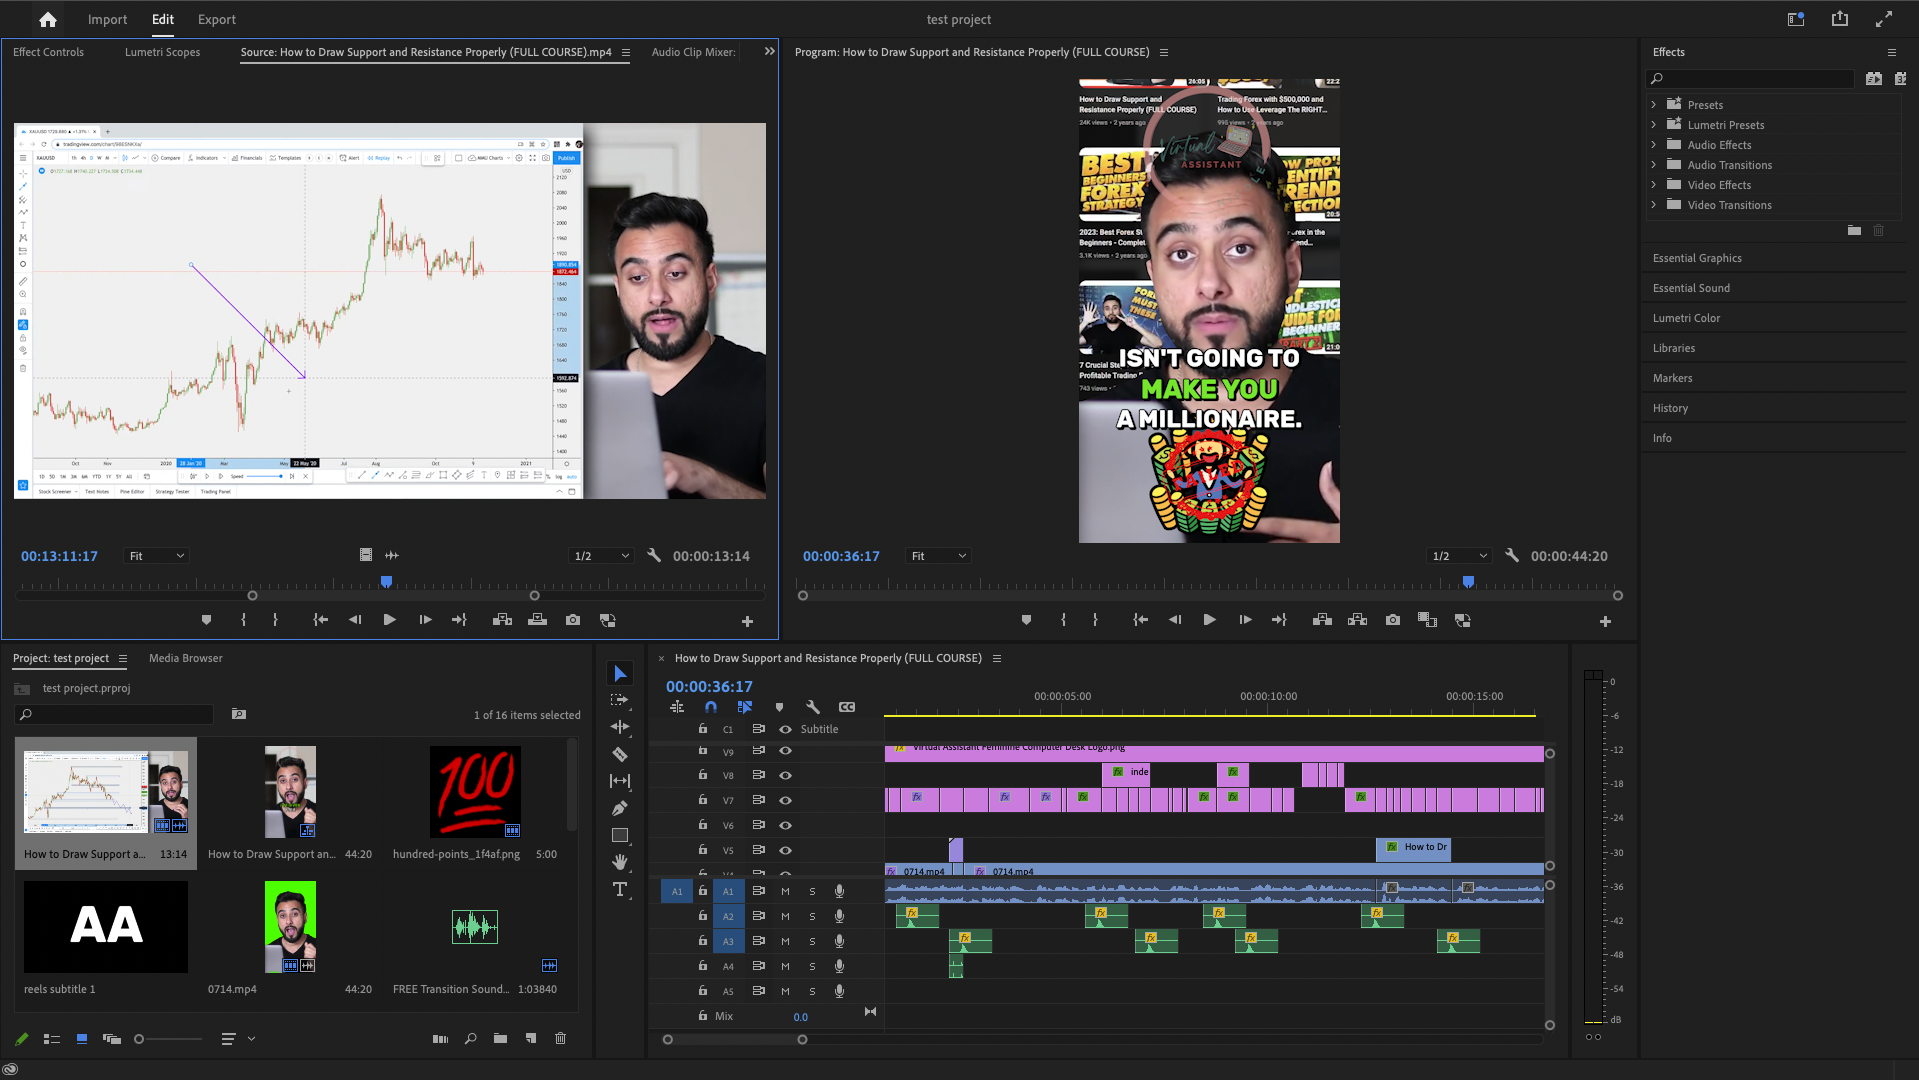This screenshot has height=1080, width=1919.
Task: Open timeline display settings wrench
Action: [813, 707]
